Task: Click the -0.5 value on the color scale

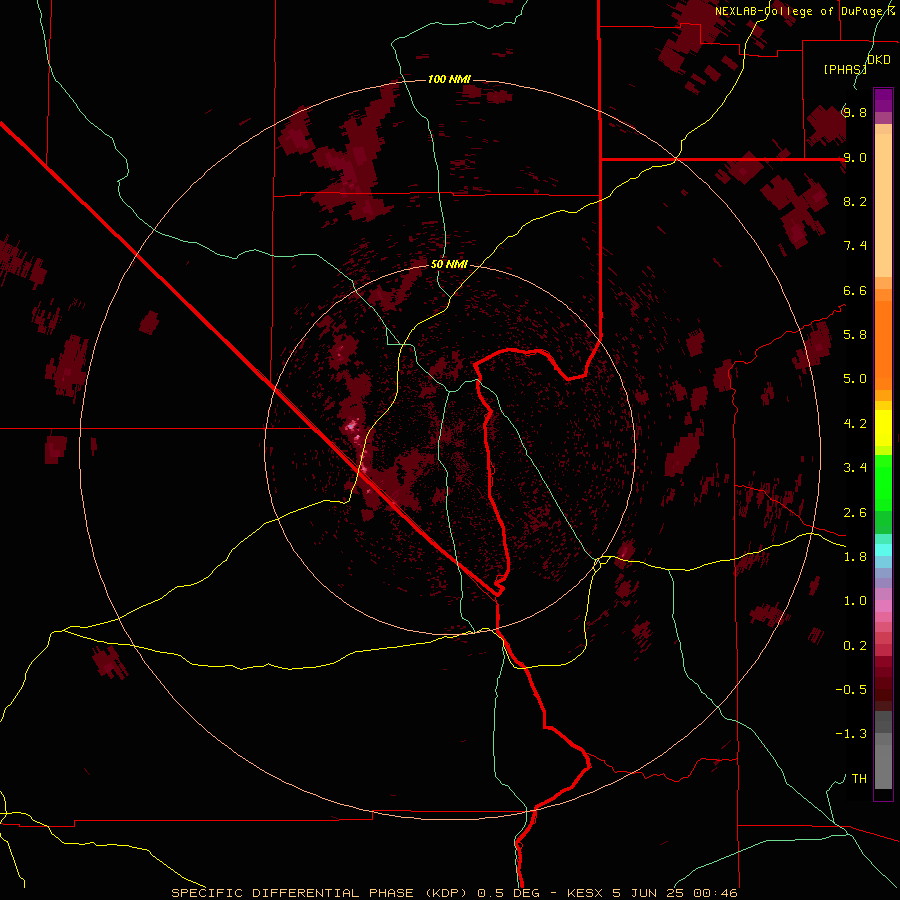Action: click(x=851, y=690)
